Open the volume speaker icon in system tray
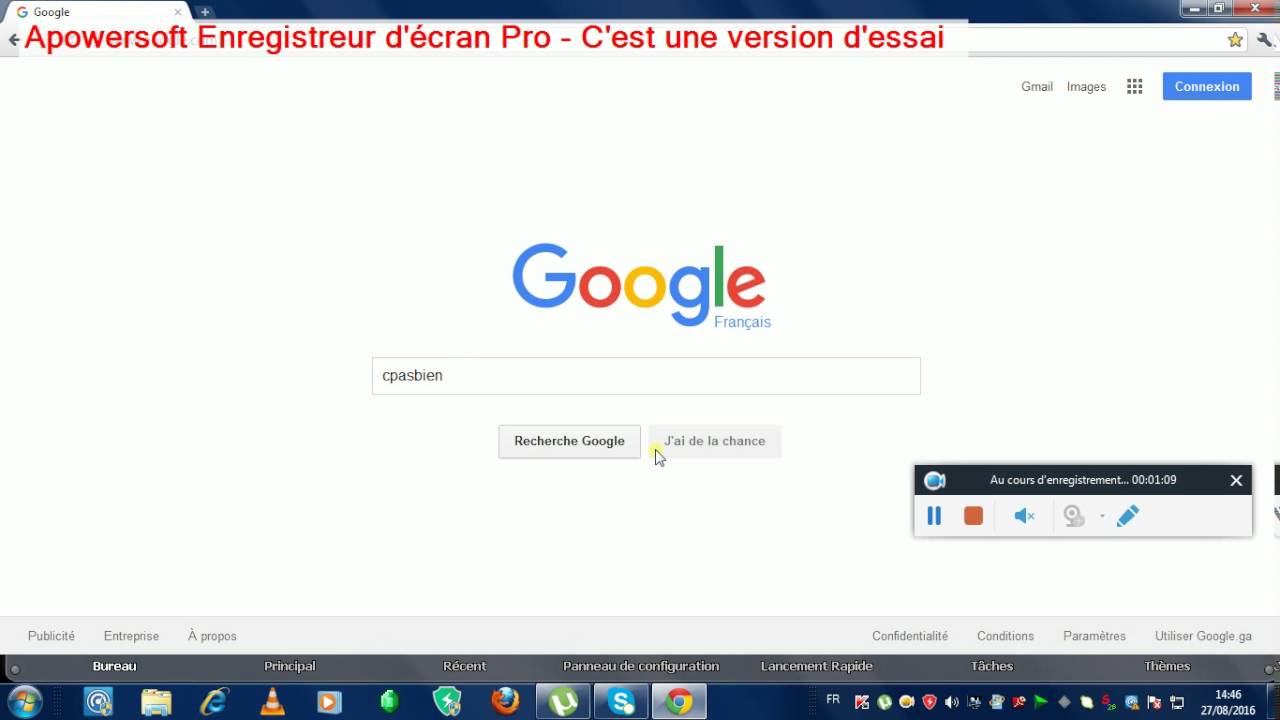The image size is (1280, 720). [x=952, y=702]
